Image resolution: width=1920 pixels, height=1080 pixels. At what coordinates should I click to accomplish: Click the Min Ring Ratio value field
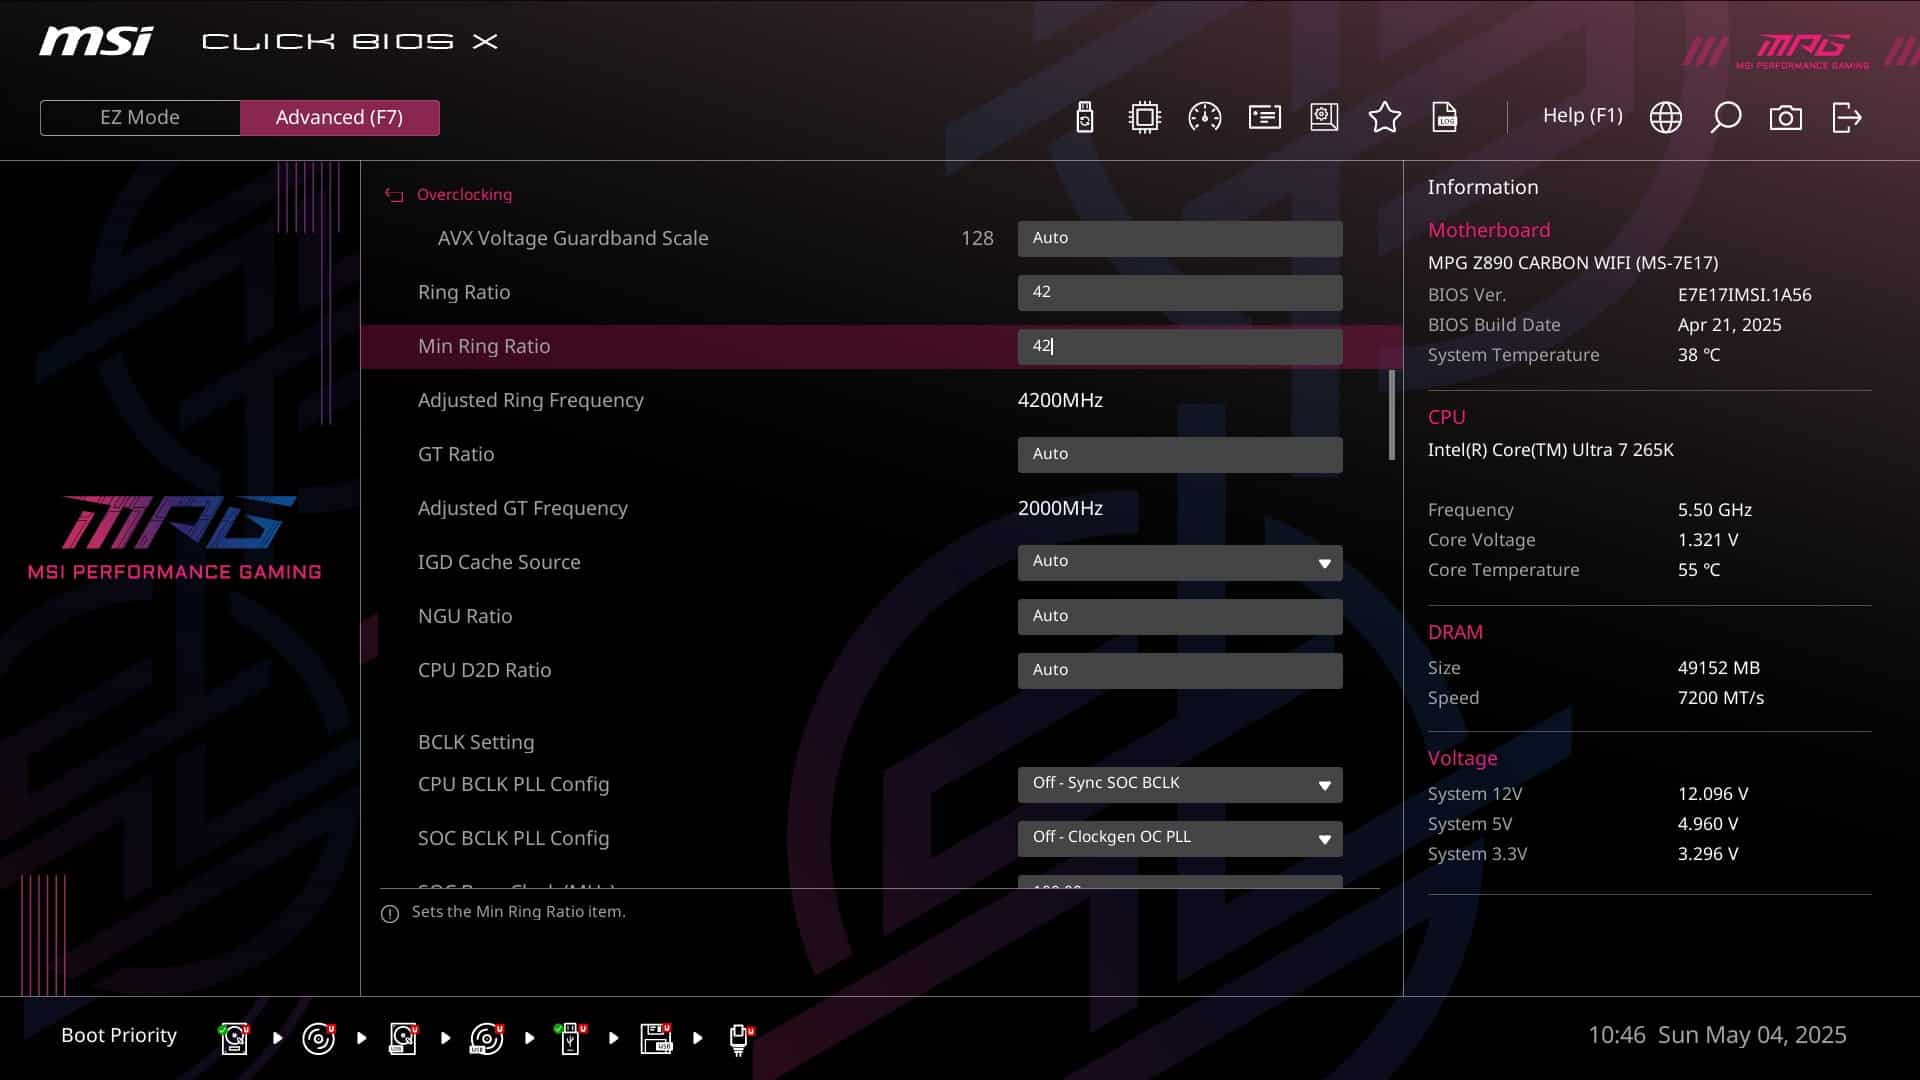coord(1180,346)
